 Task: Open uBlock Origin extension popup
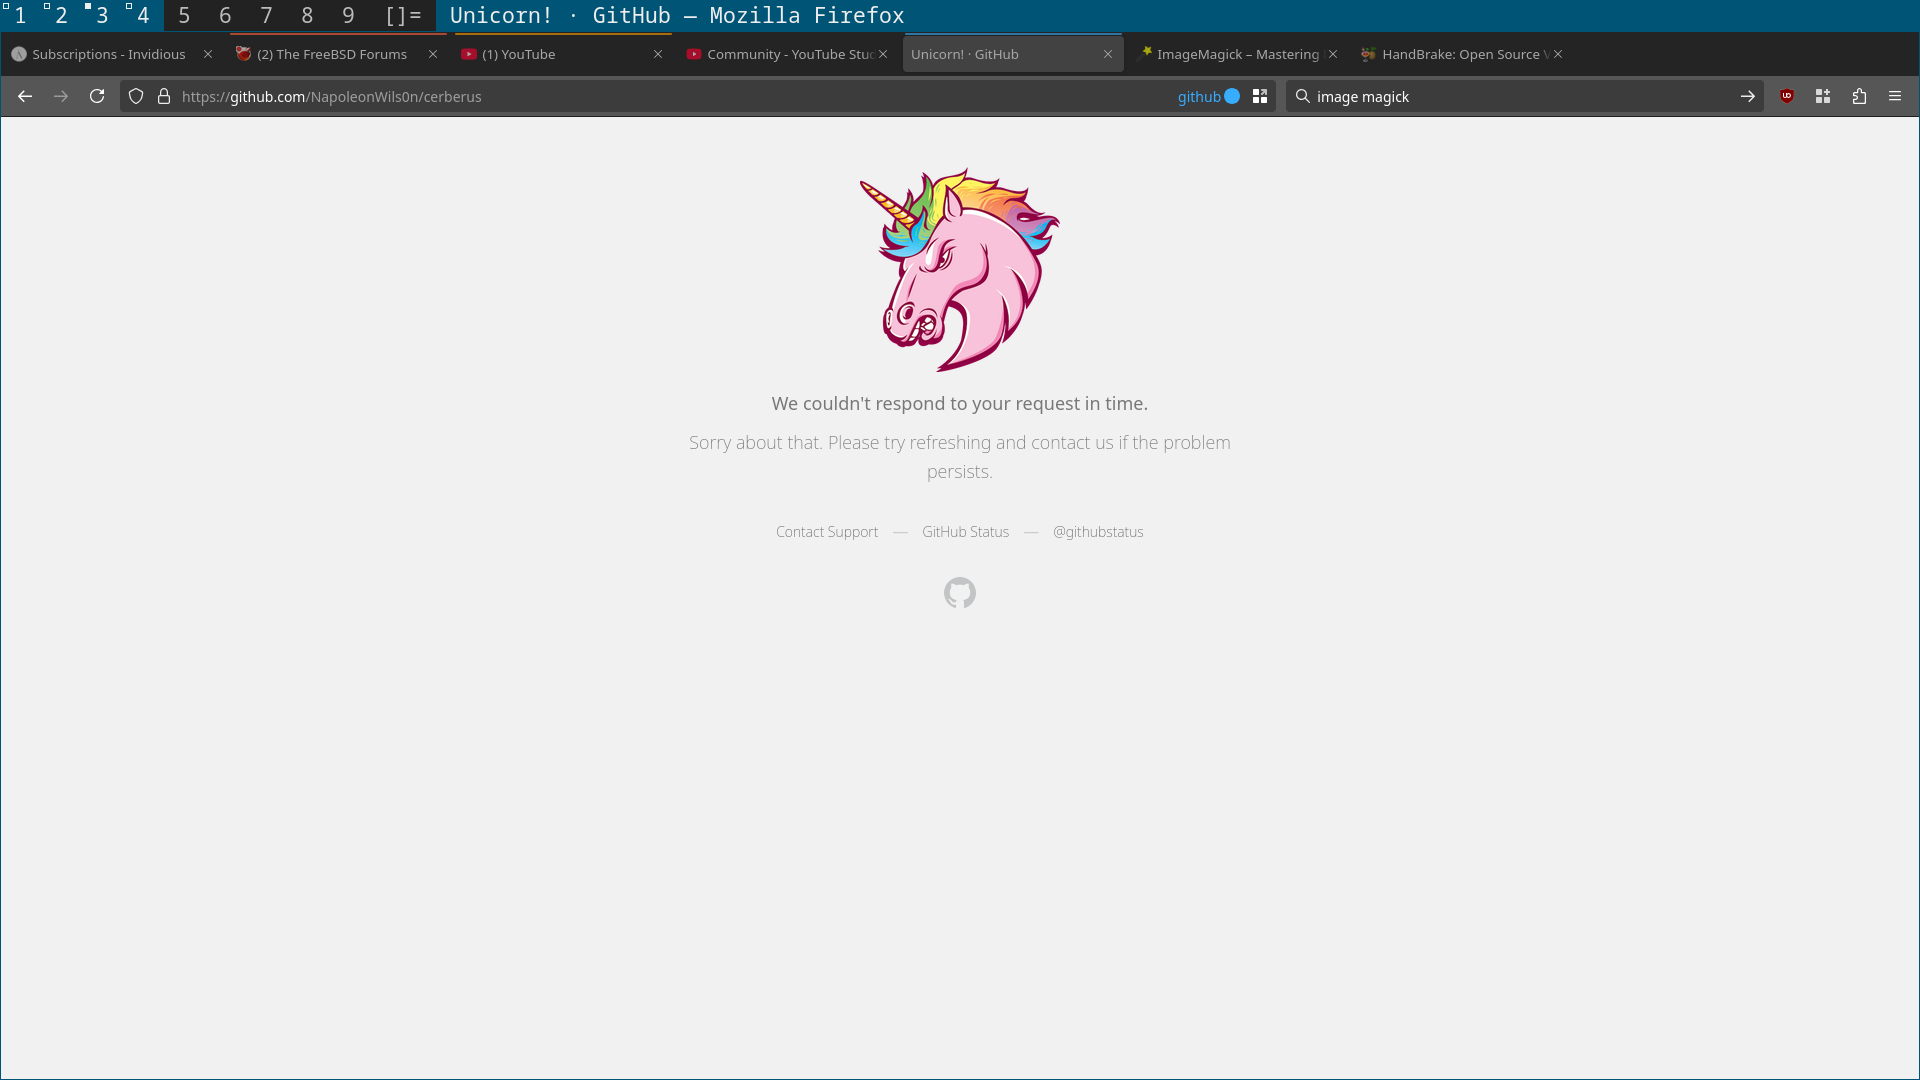click(1787, 96)
